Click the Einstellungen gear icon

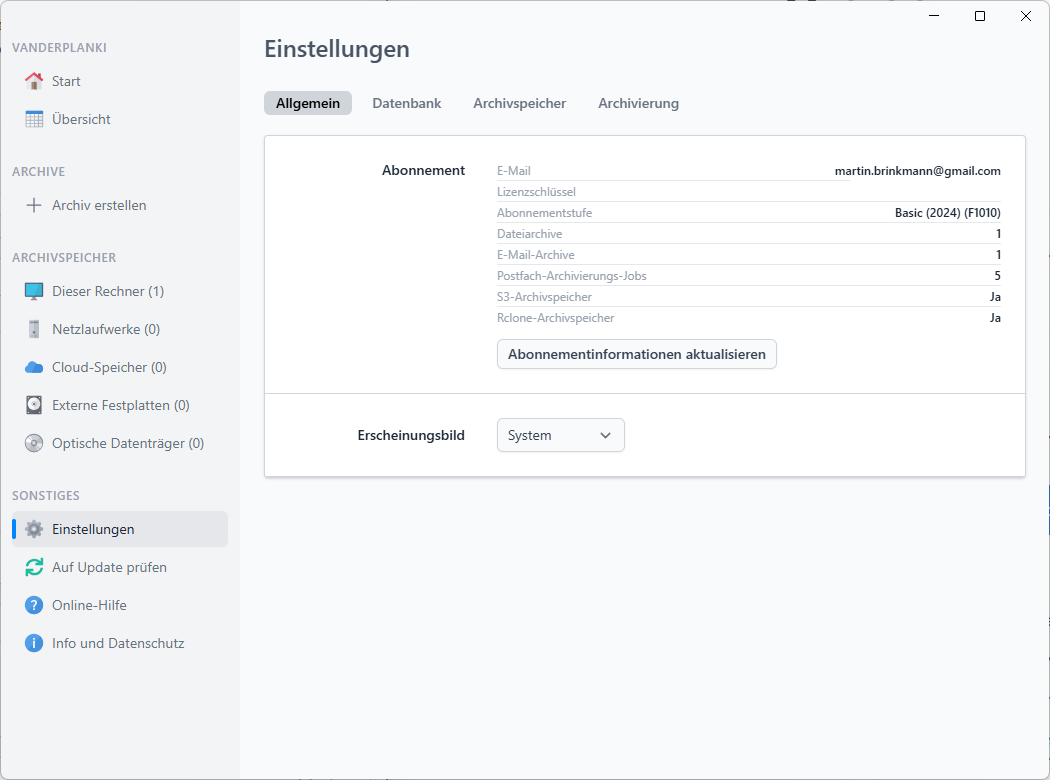[x=34, y=528]
